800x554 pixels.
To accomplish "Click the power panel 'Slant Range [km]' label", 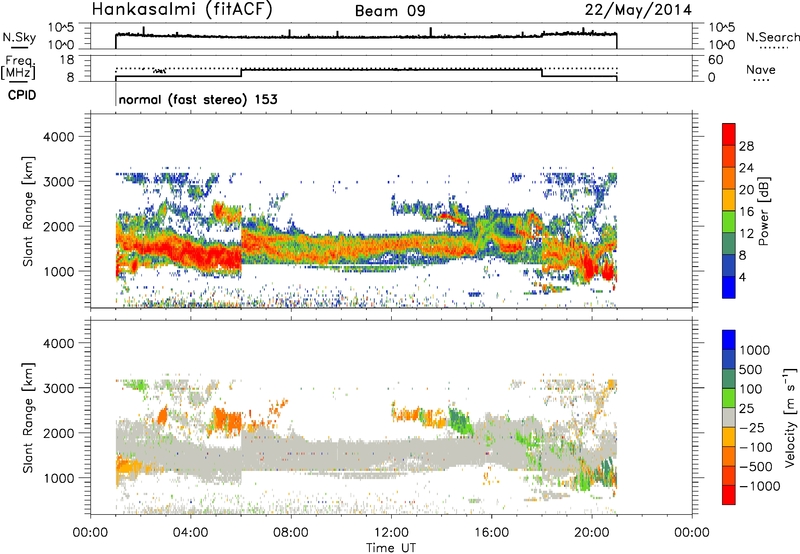I will pyautogui.click(x=28, y=211).
